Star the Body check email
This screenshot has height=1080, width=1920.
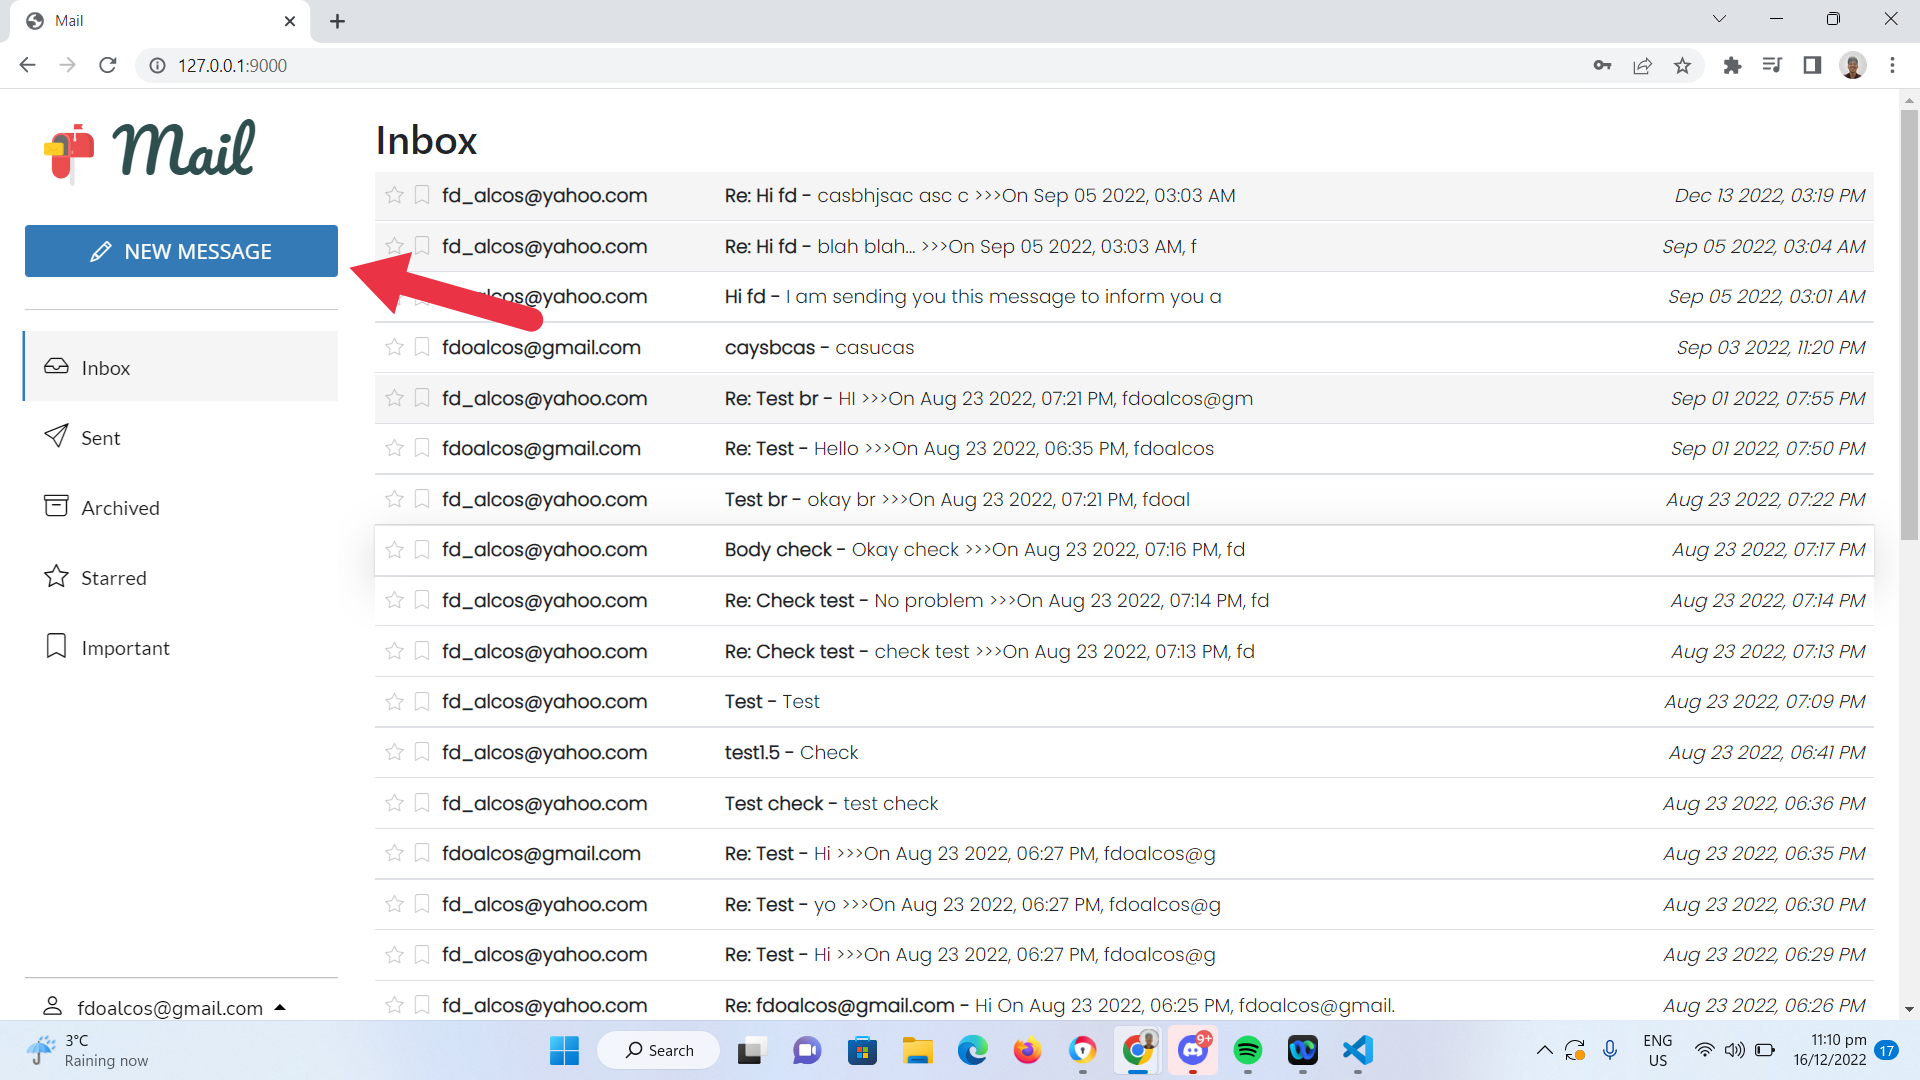(394, 550)
